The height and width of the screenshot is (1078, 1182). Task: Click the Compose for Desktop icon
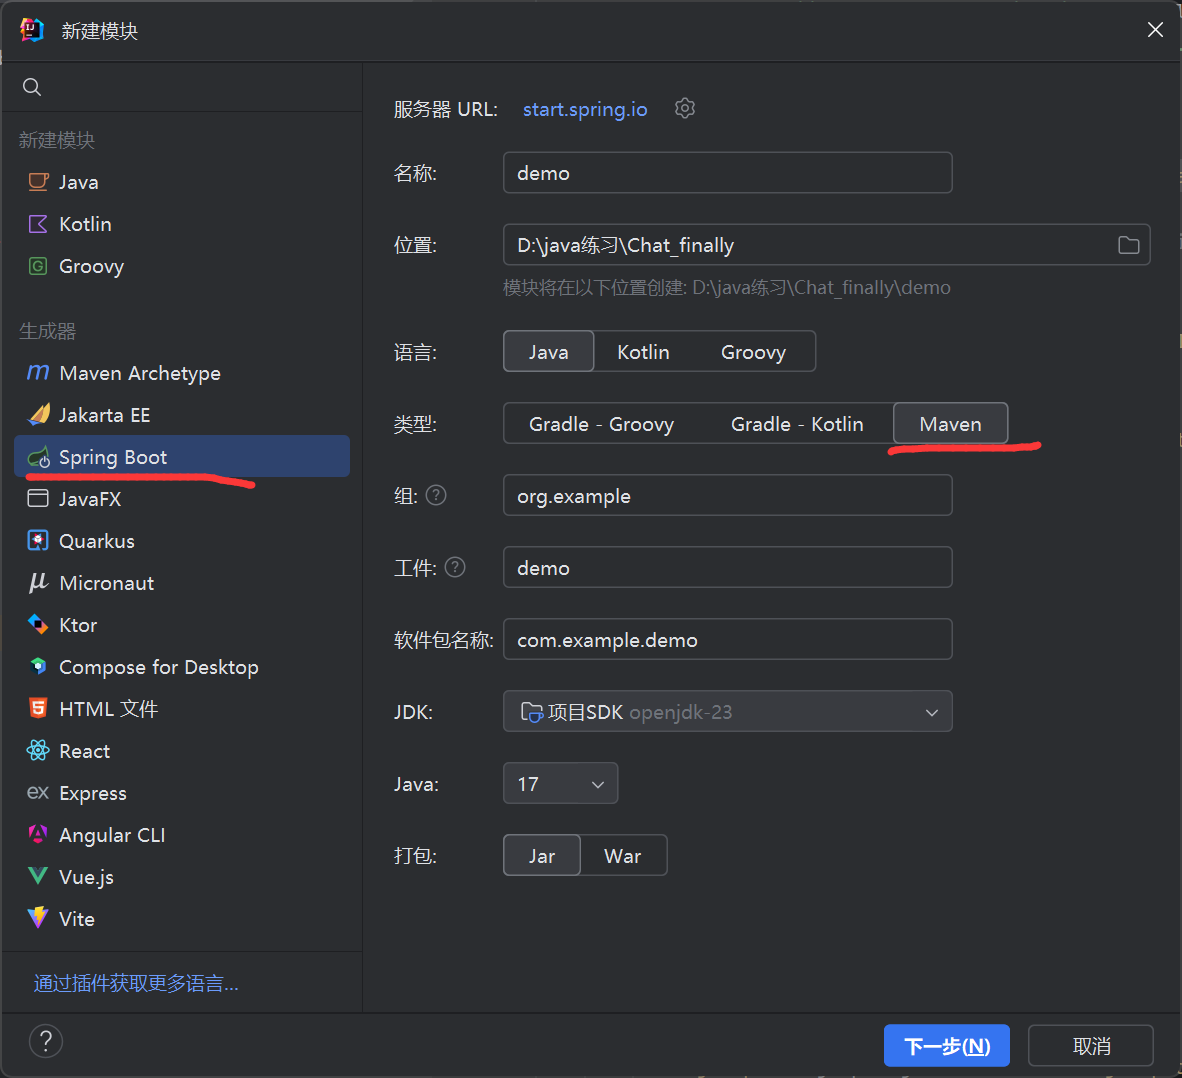click(38, 666)
